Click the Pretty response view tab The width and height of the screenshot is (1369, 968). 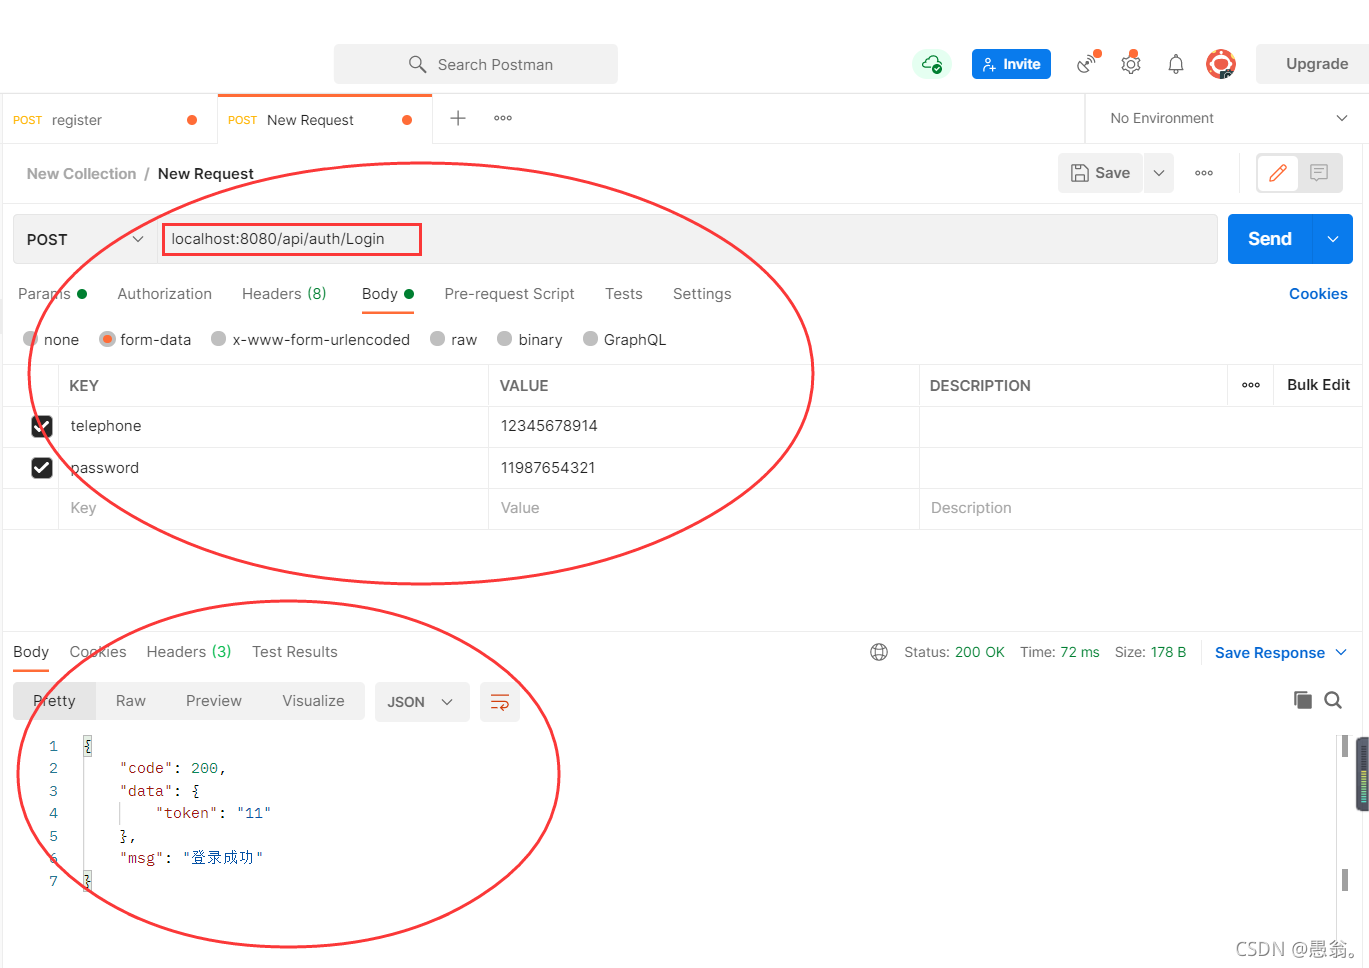point(54,701)
